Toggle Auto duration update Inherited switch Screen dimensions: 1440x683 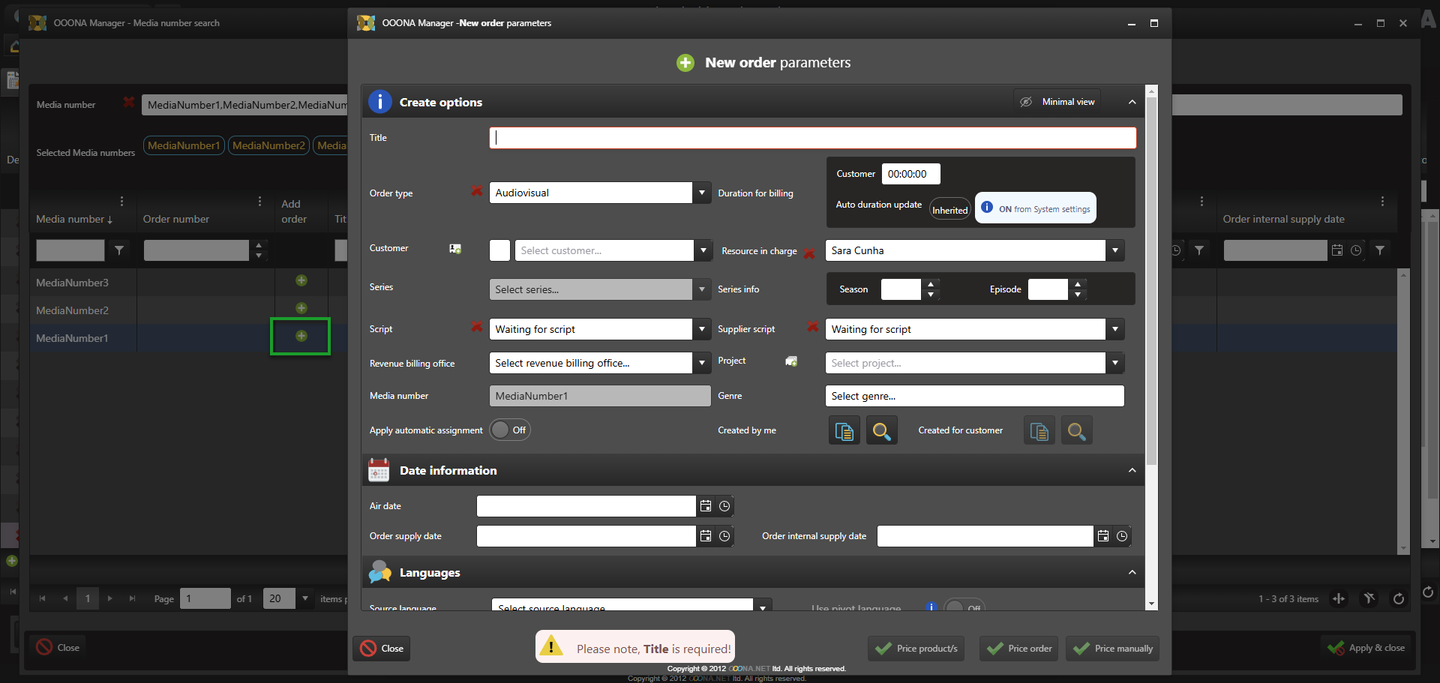[949, 209]
